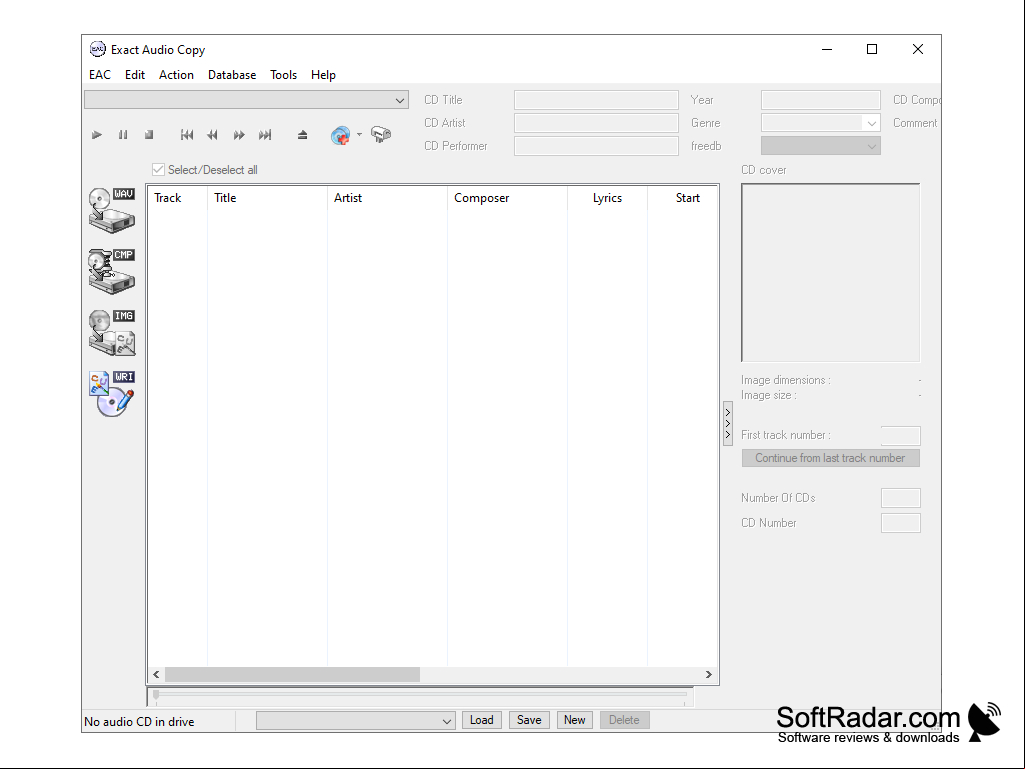Open metadata provider dropdown arrow
1025x769 pixels.
pyautogui.click(x=360, y=135)
